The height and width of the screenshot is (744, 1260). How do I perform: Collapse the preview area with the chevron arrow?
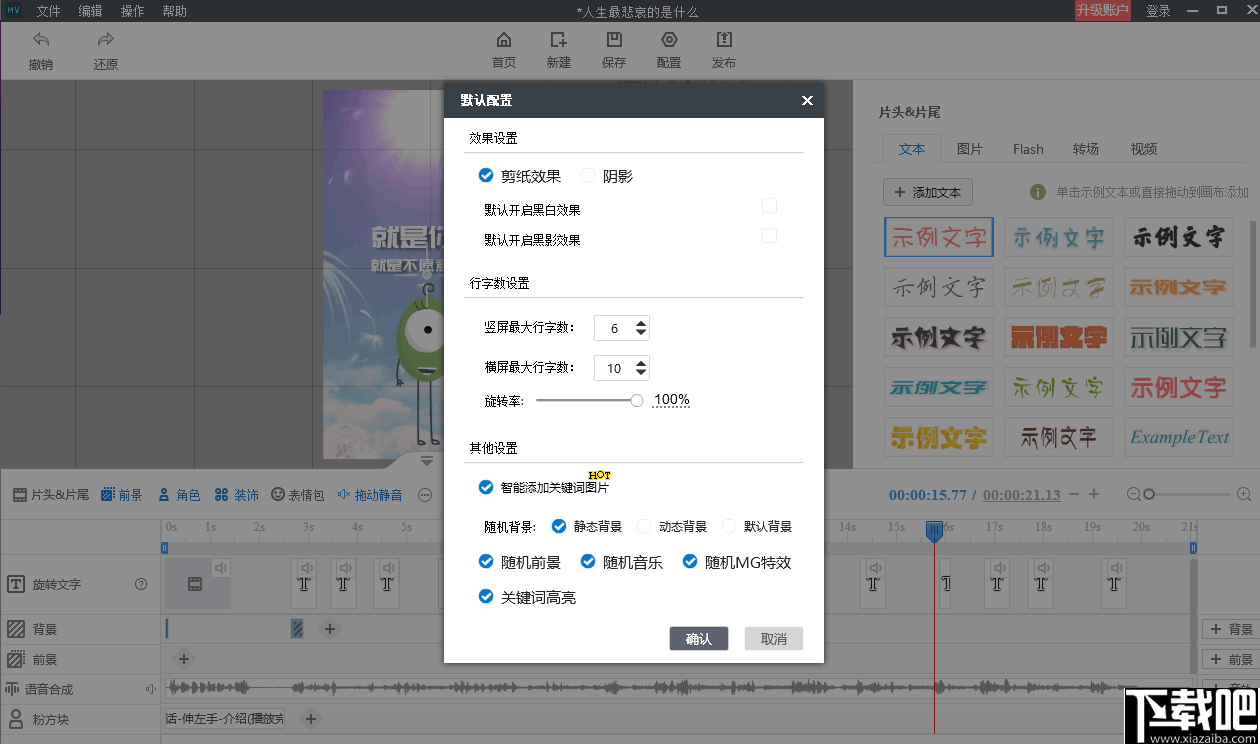tap(426, 461)
